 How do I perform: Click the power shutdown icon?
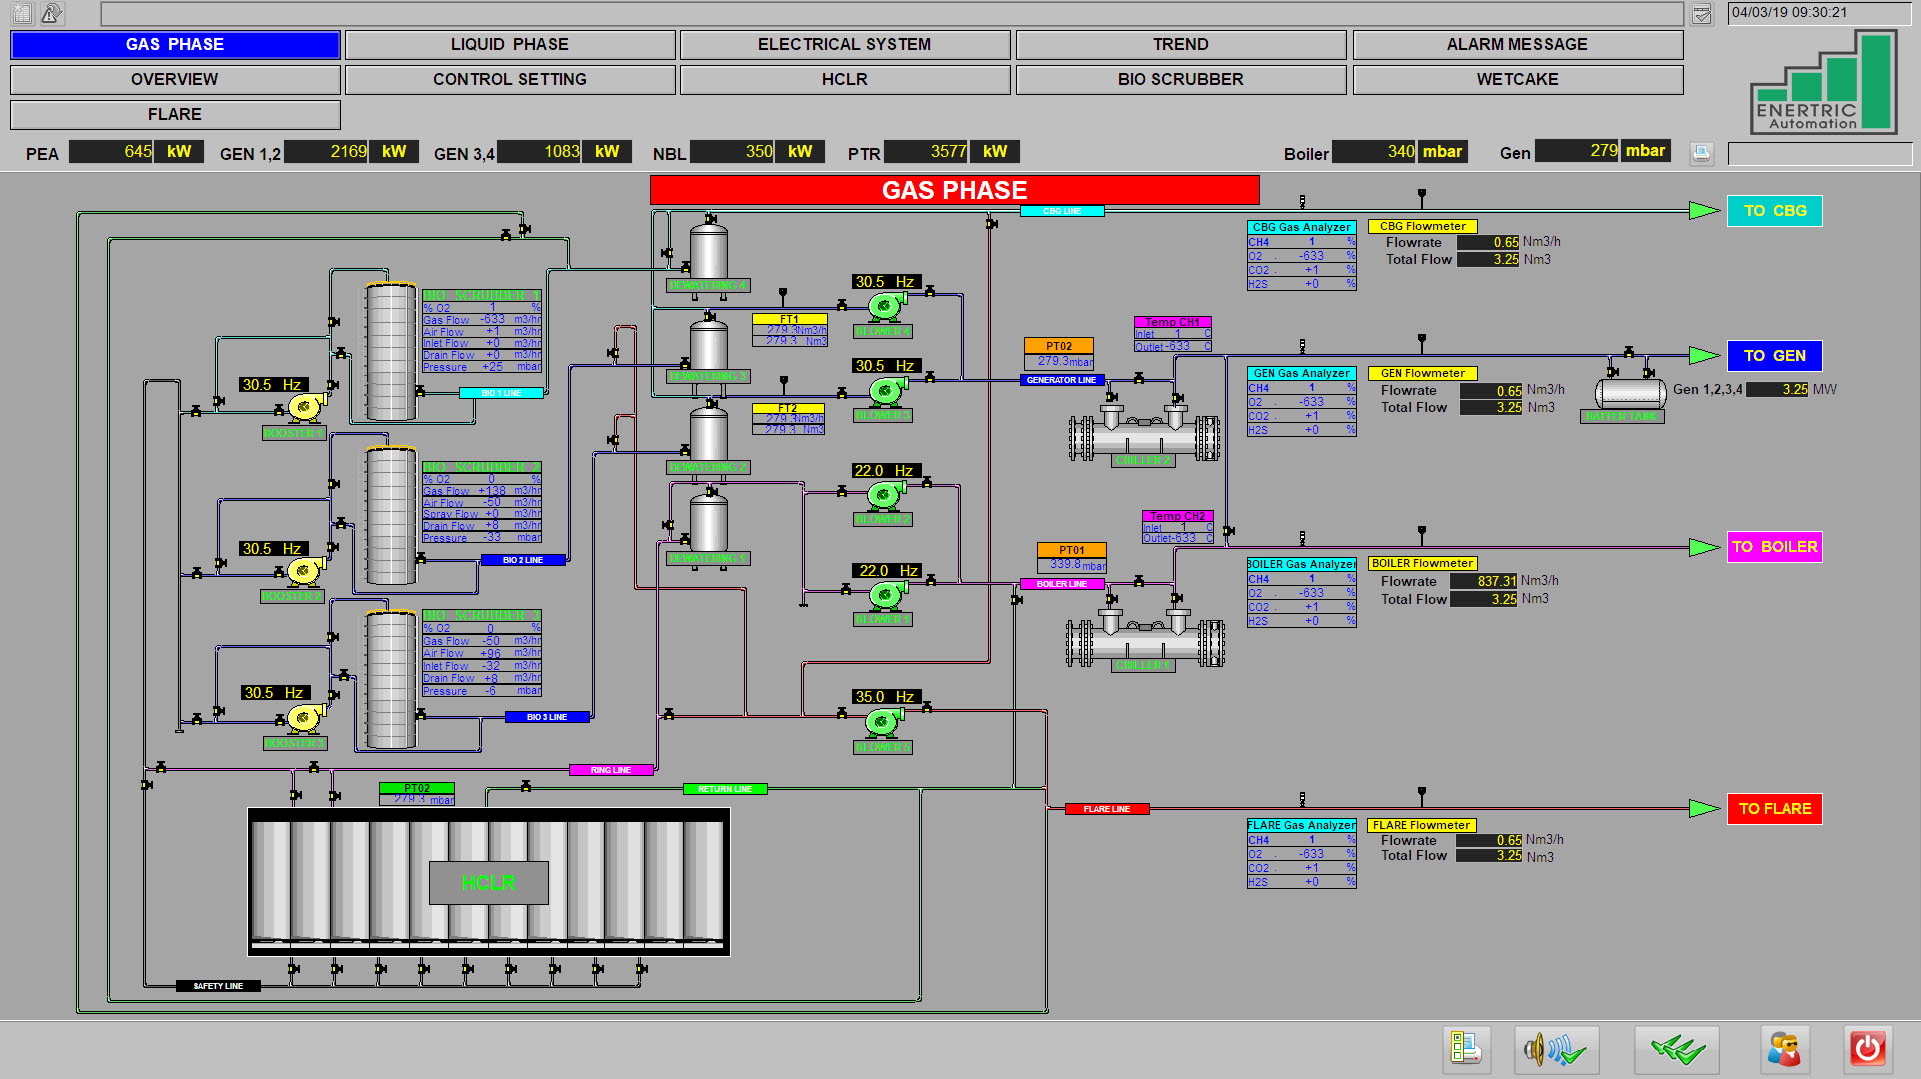[x=1867, y=1049]
